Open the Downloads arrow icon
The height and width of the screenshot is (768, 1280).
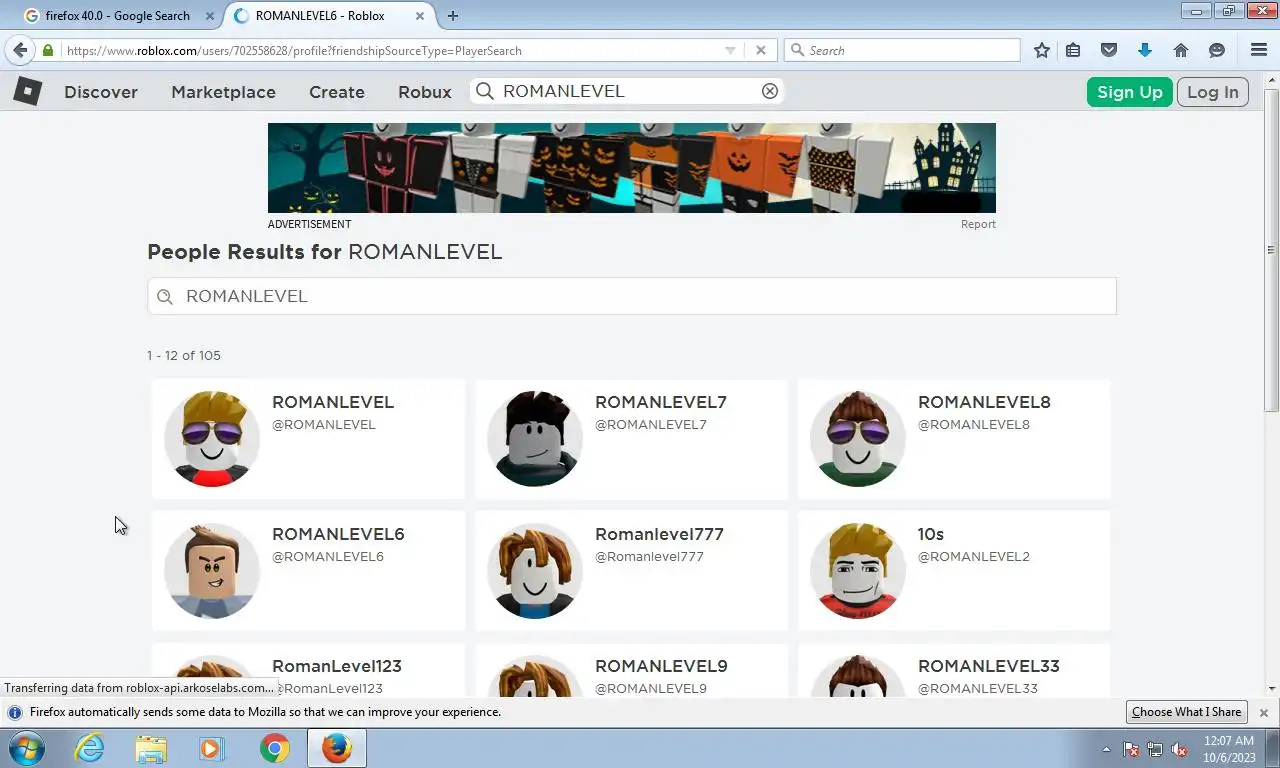tap(1145, 50)
